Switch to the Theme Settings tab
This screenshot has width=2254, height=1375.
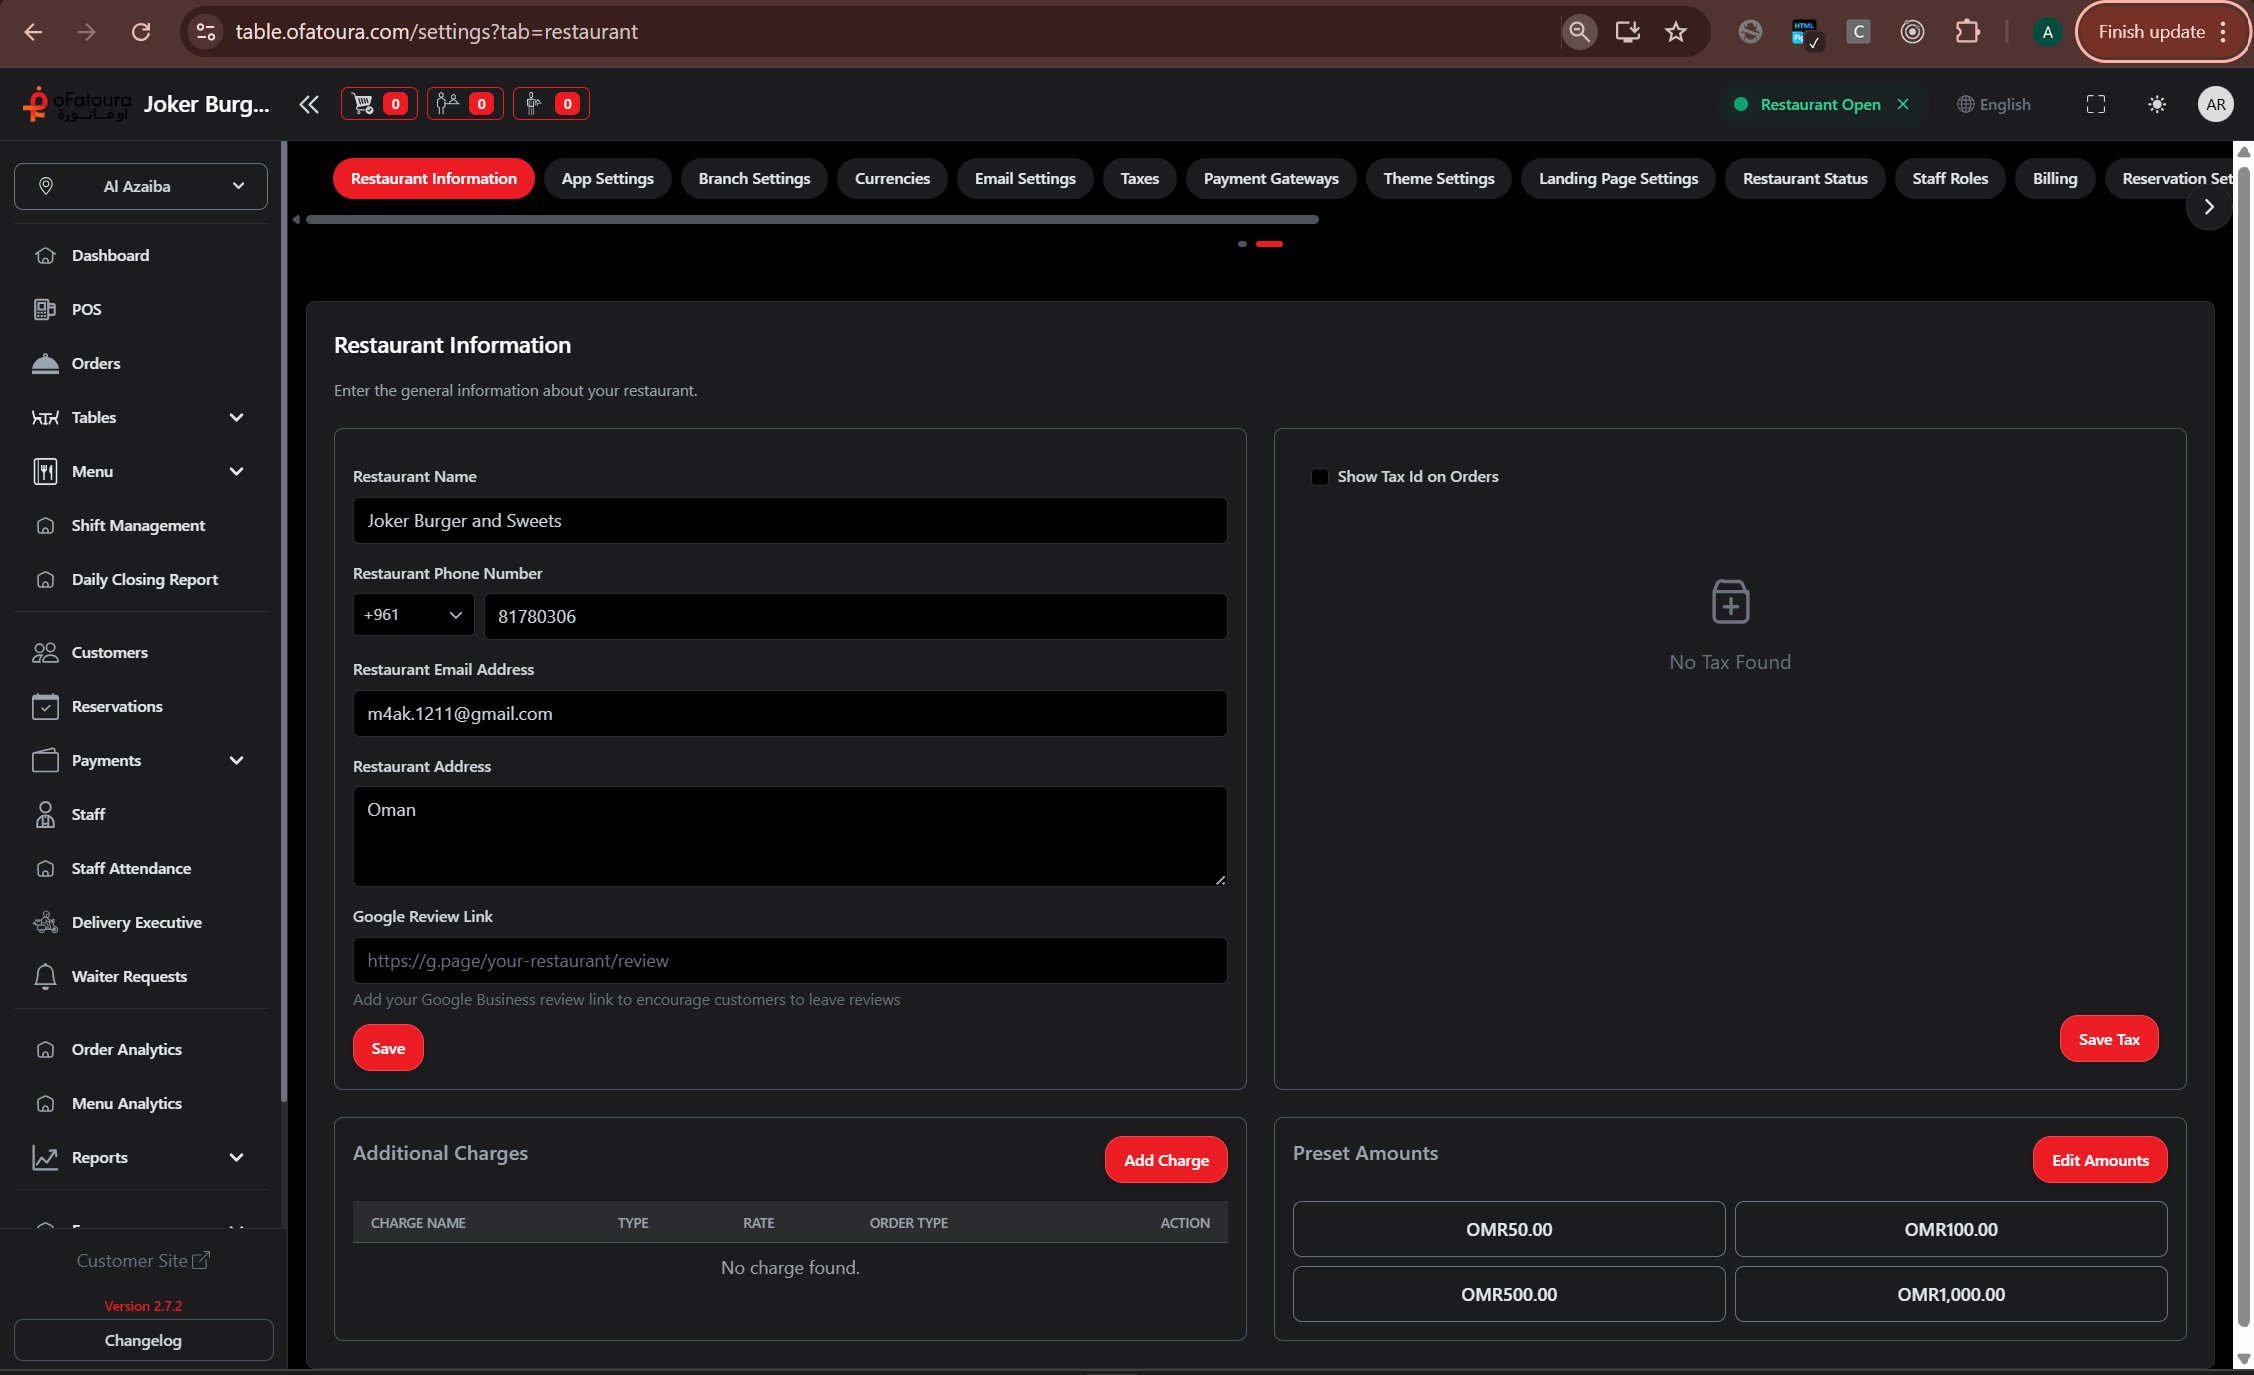(1438, 179)
